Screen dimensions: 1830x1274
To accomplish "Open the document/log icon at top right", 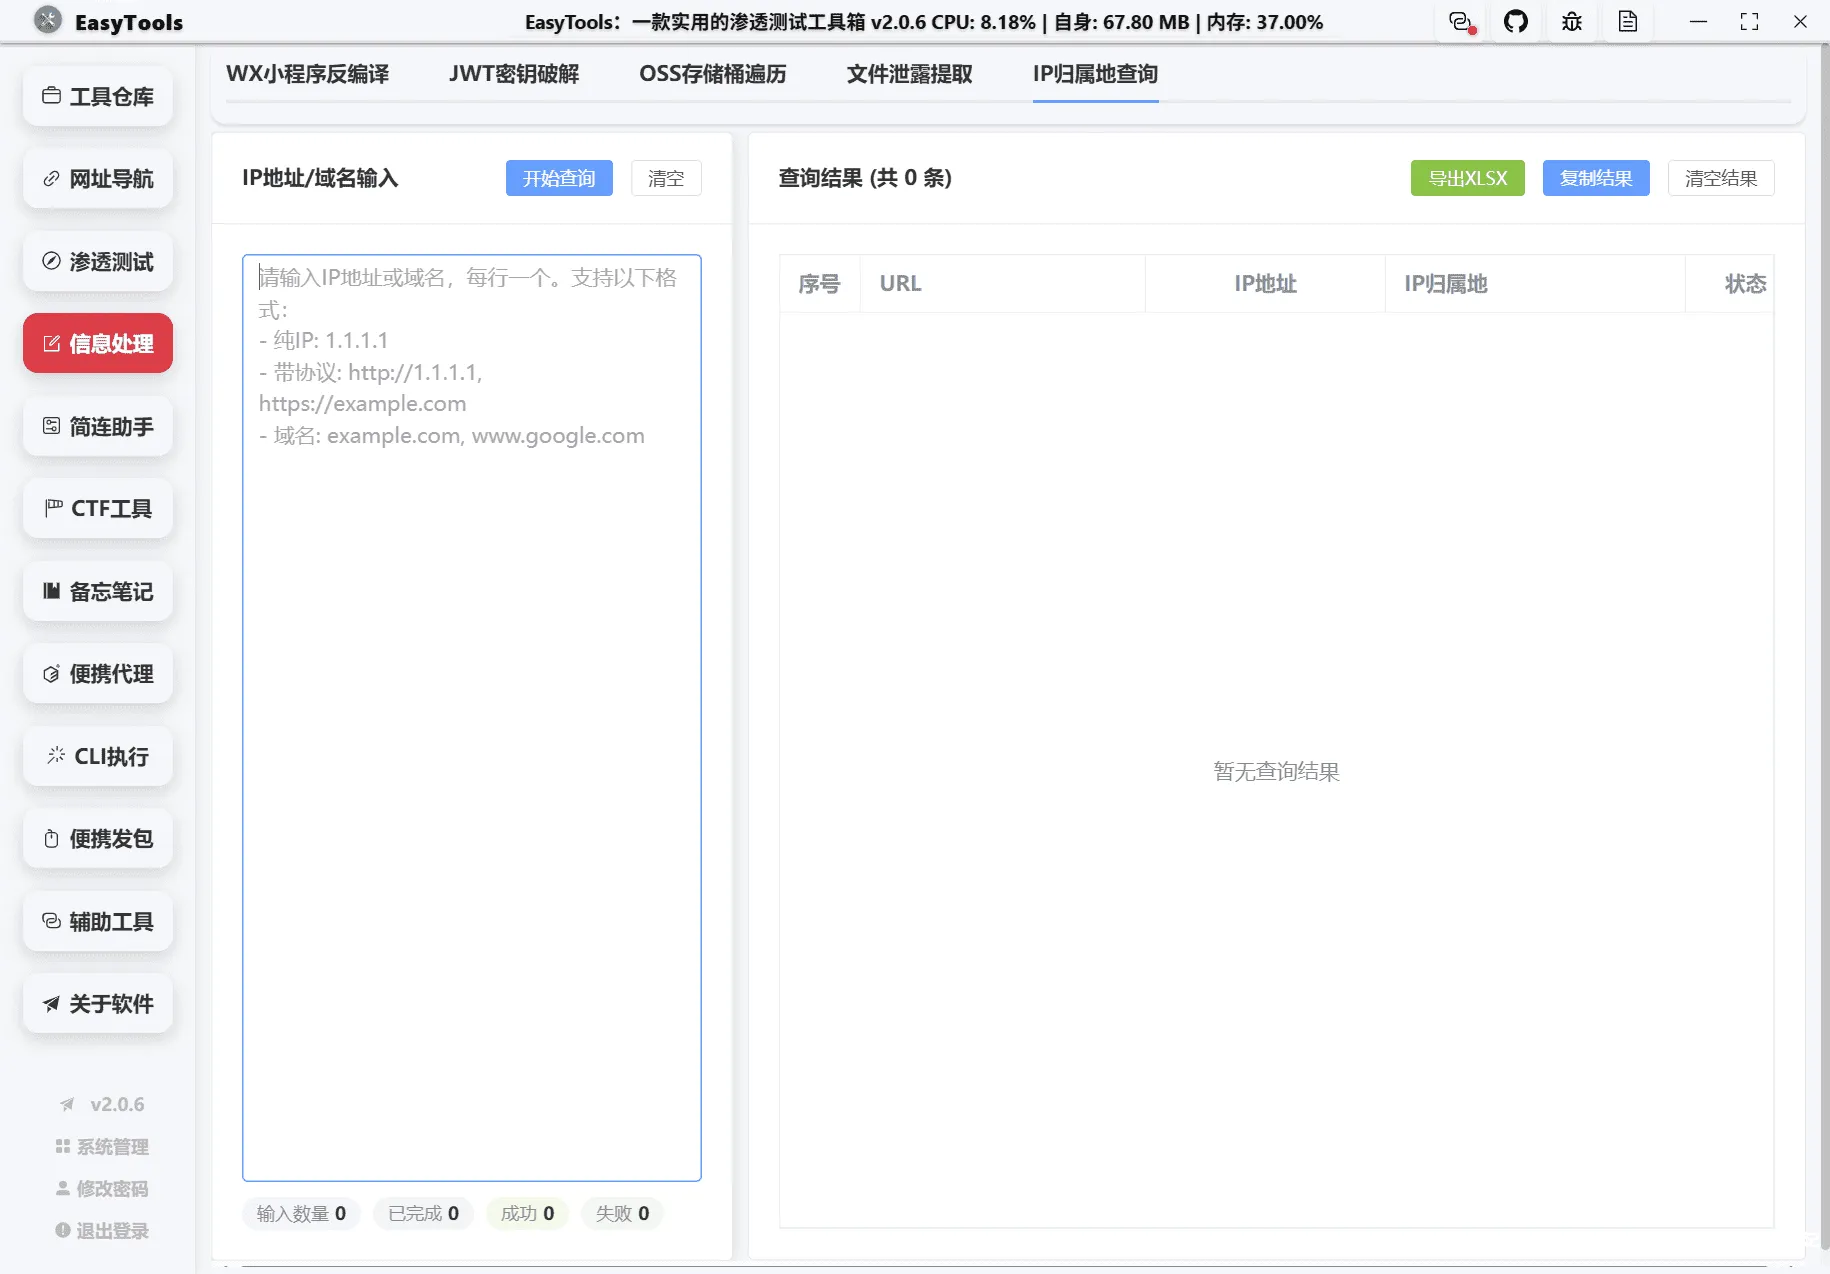I will click(1627, 21).
